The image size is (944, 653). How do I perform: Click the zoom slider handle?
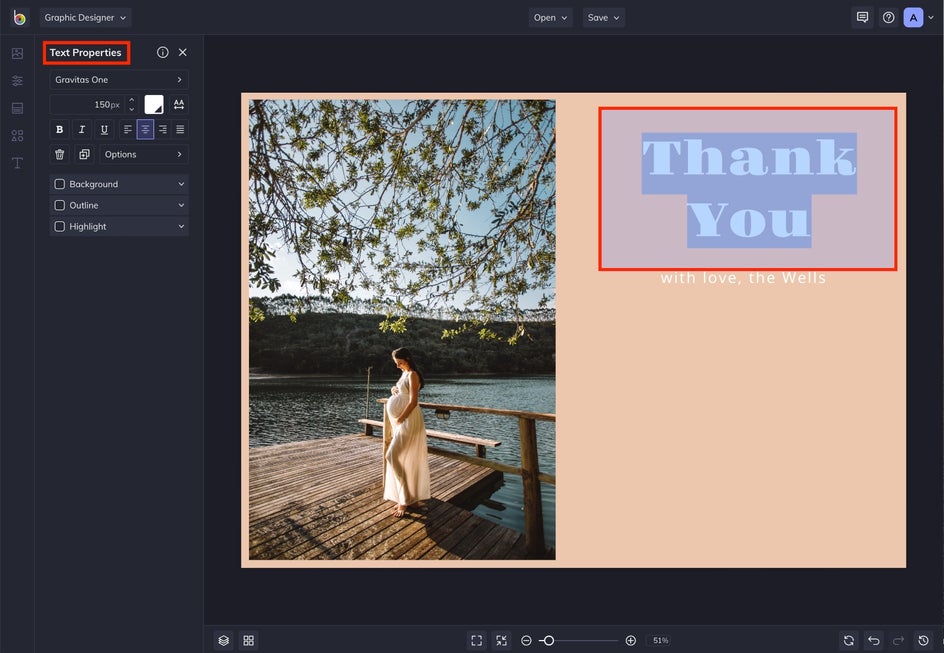tap(548, 640)
